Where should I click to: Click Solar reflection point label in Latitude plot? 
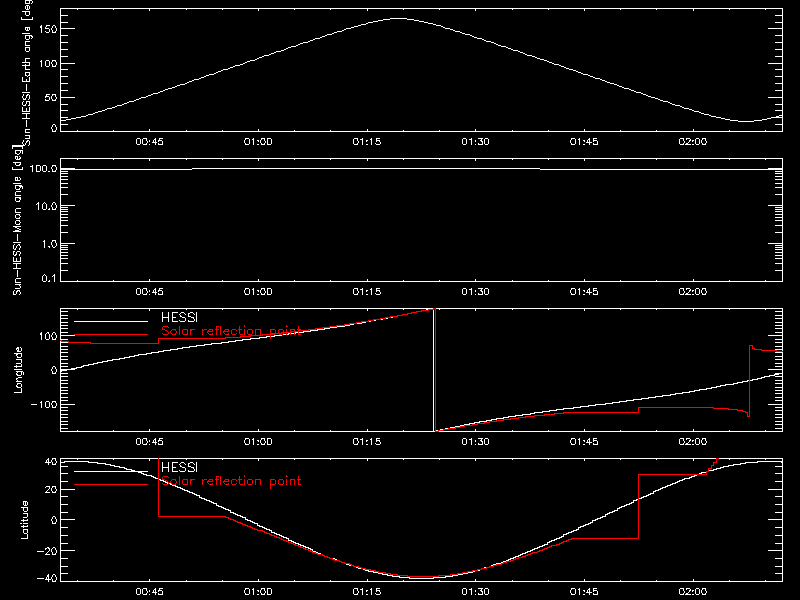[x=231, y=481]
